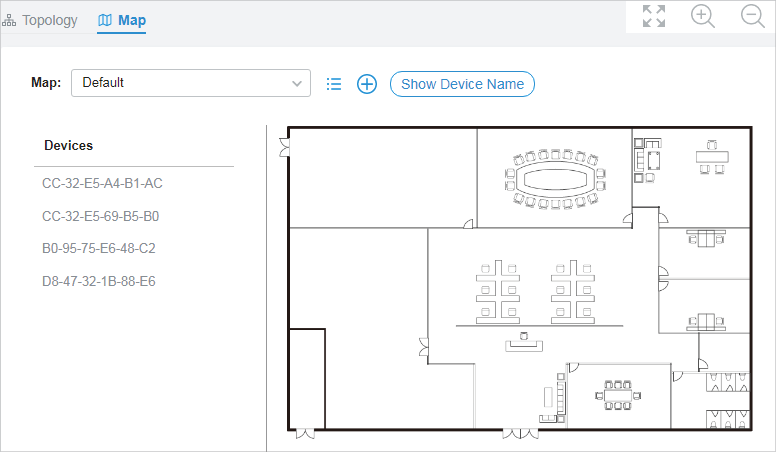Click the oval conference table on the floor plan
Screen dimensions: 776x452
tap(555, 179)
